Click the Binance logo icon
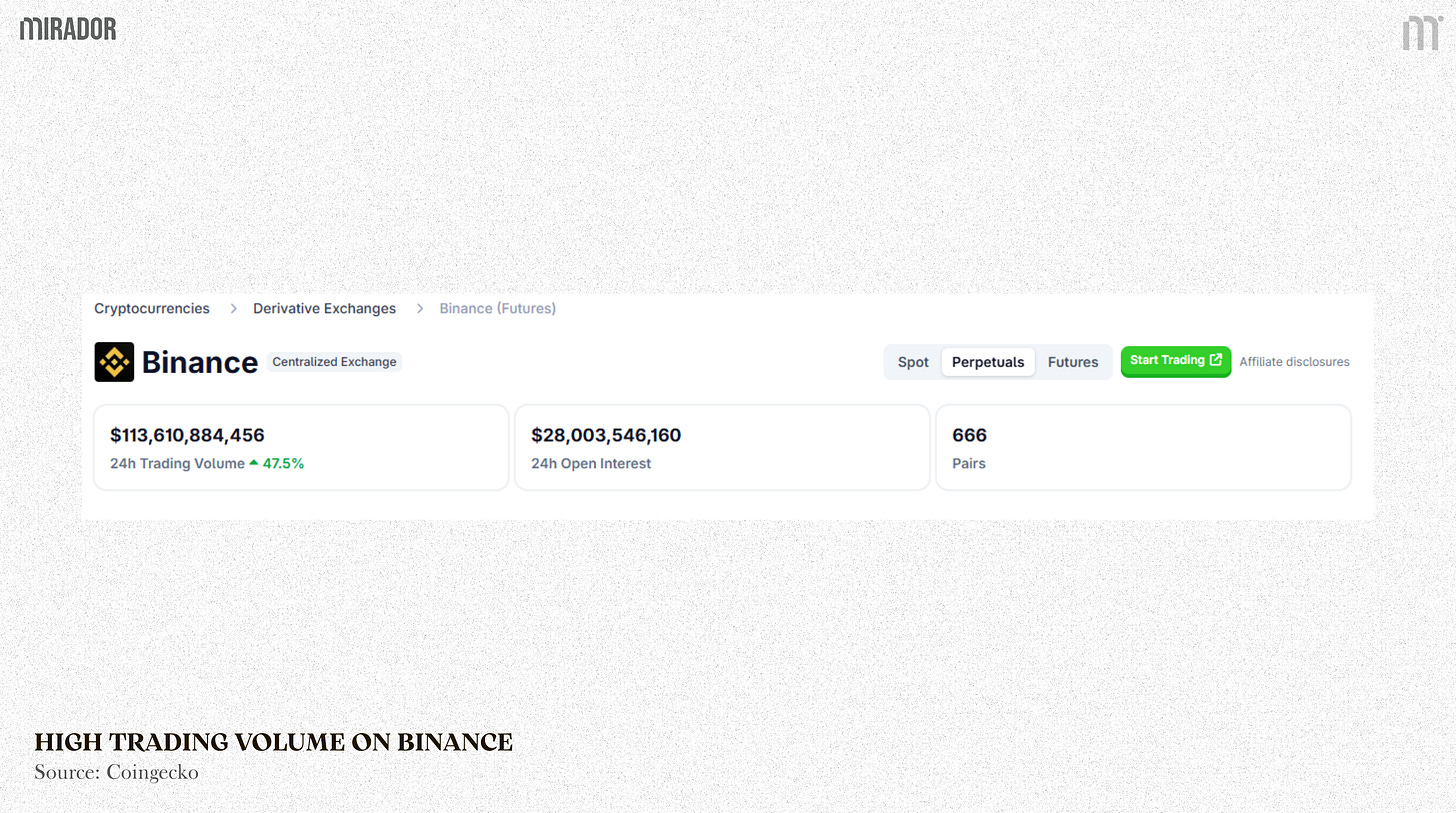This screenshot has height=813, width=1456. coord(114,362)
